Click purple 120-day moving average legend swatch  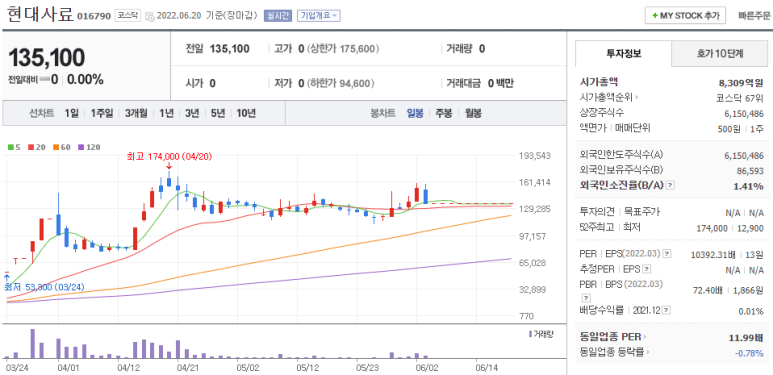(x=81, y=147)
